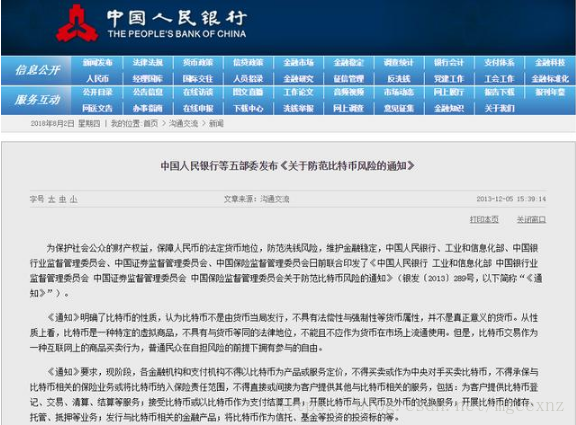Viewport: 576px width, 425px height.
Task: Open 银行会计 menu item
Action: coord(449,62)
